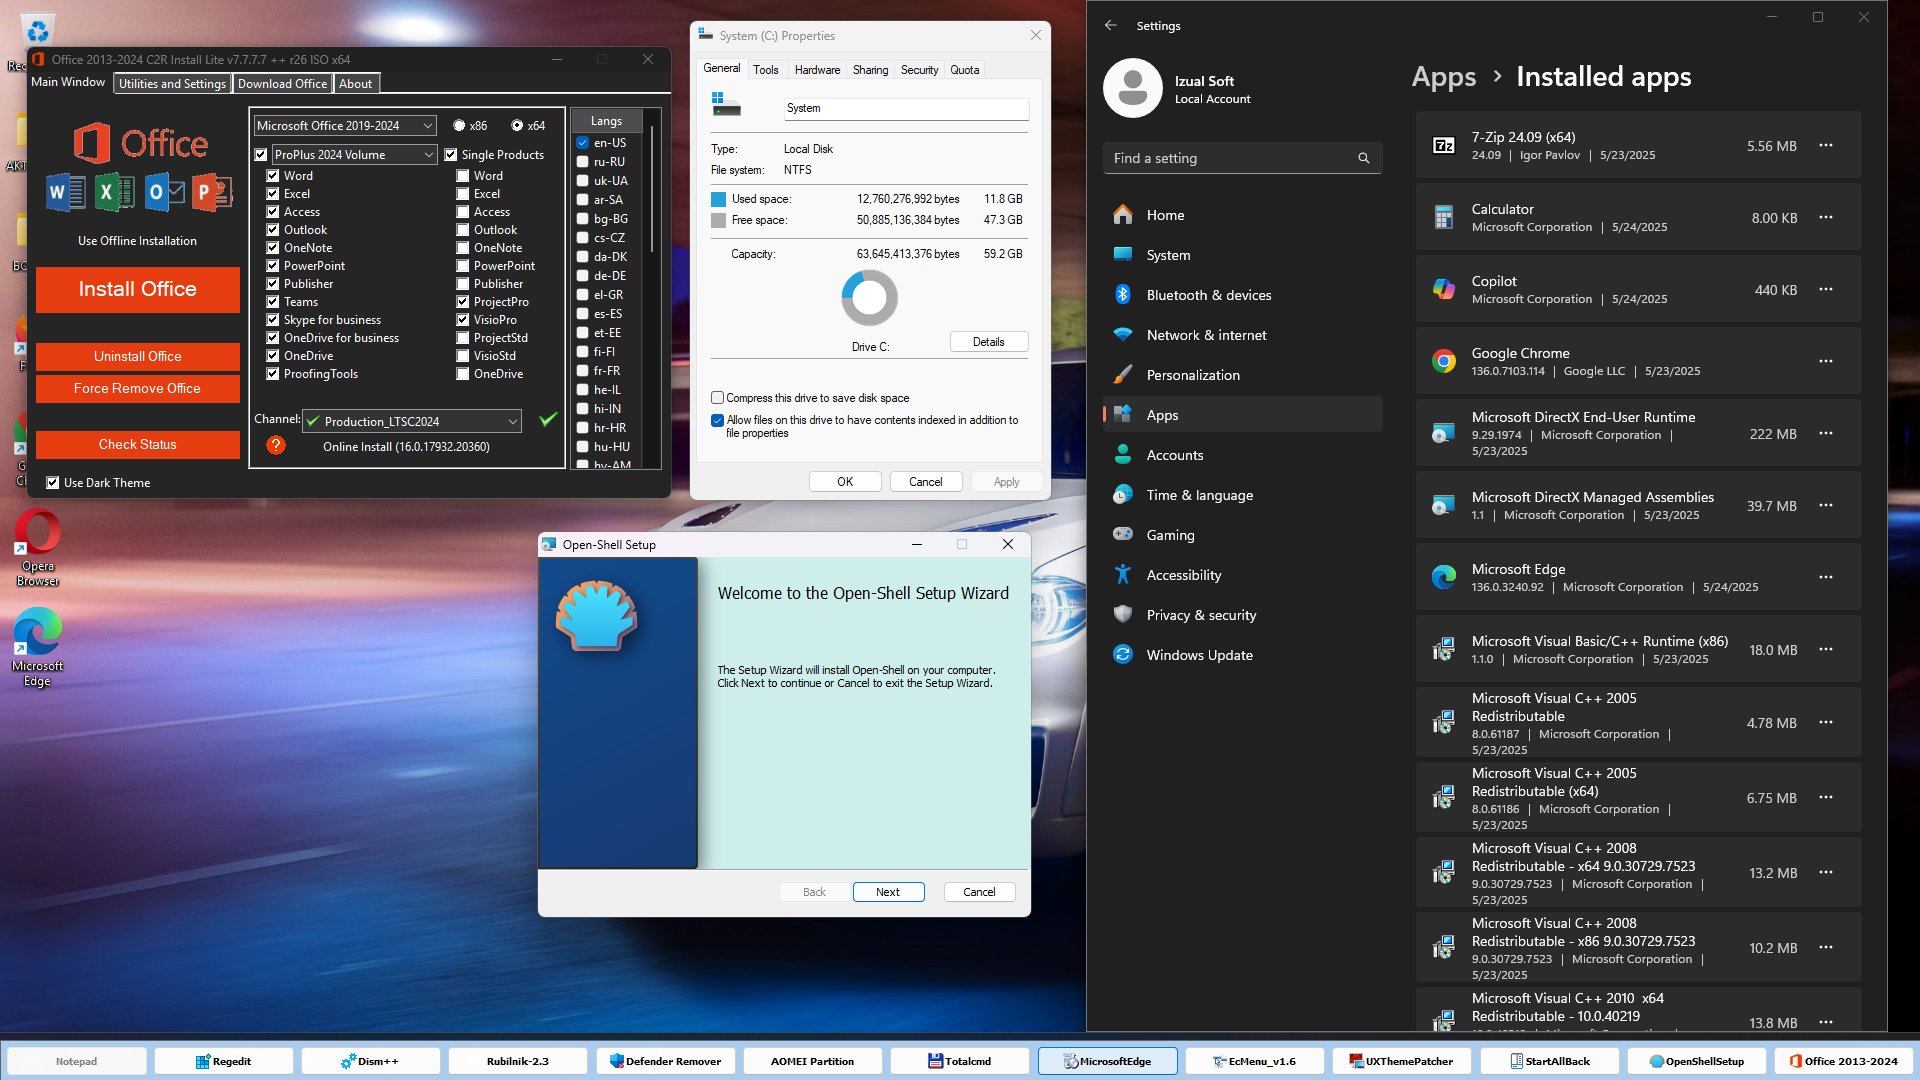The height and width of the screenshot is (1080, 1920).
Task: Click Next in Open-Shell Setup wizard
Action: click(x=888, y=892)
